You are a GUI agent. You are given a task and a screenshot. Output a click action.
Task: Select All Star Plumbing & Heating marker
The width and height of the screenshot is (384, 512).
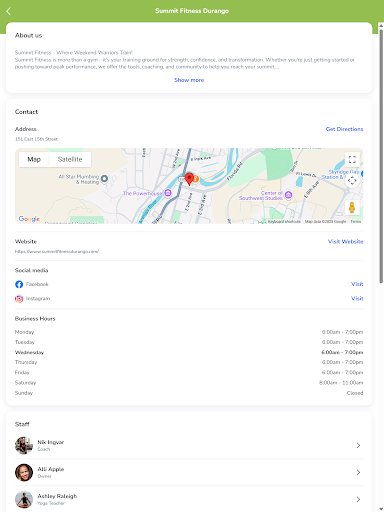tap(104, 178)
